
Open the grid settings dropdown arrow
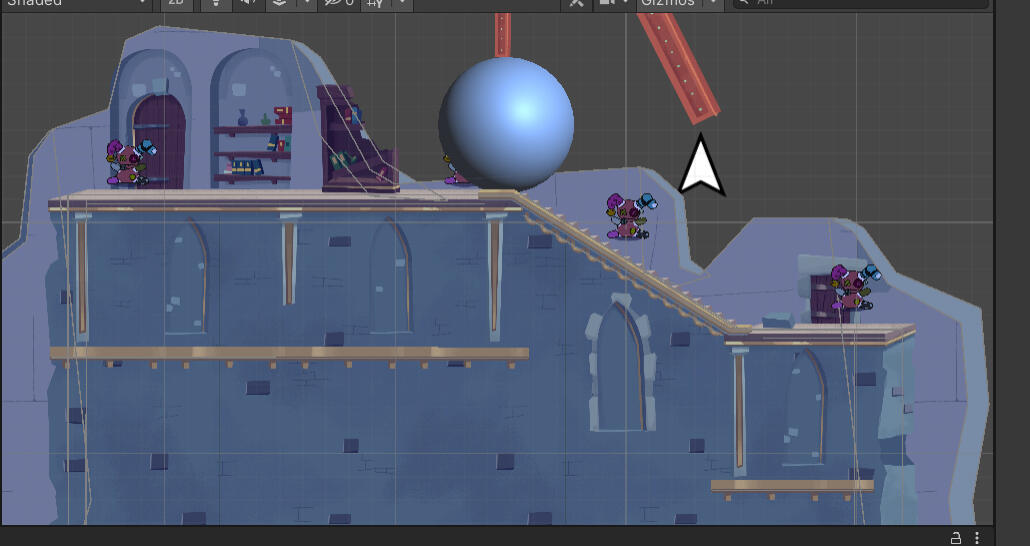point(402,3)
